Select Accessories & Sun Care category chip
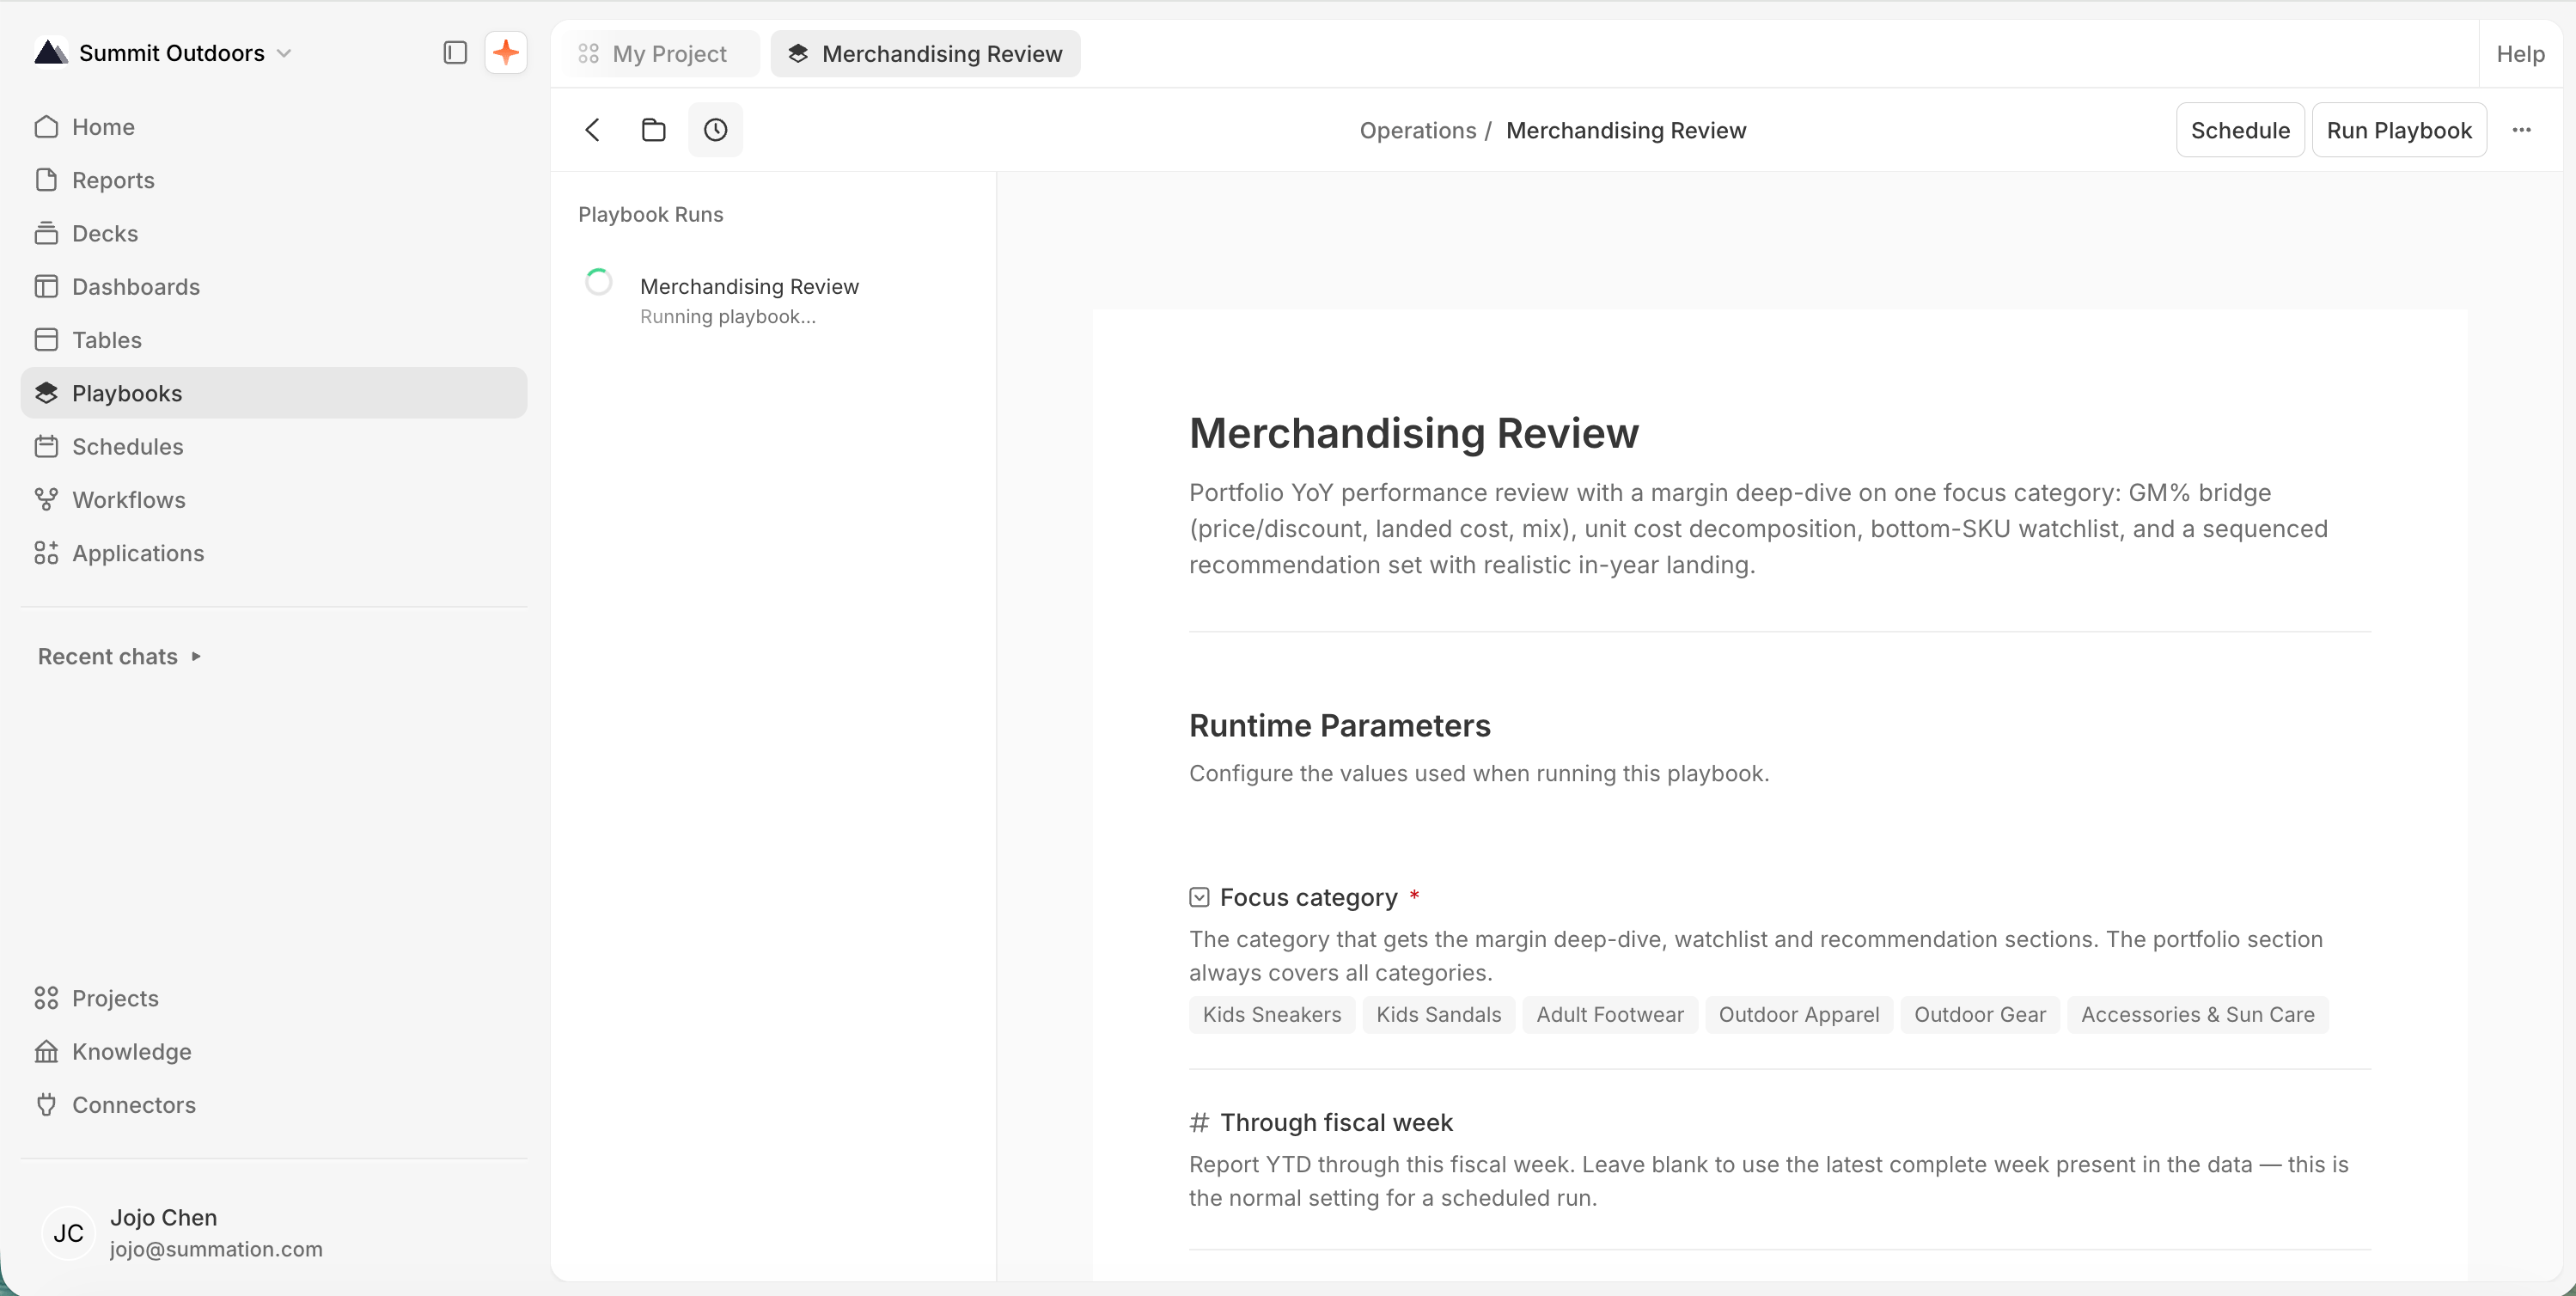This screenshot has height=1296, width=2576. click(x=2198, y=1015)
